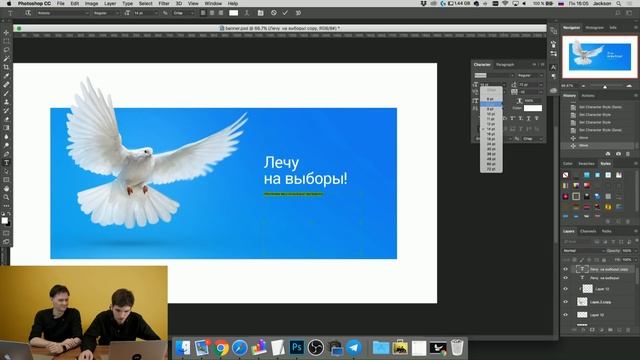Open the Fill dropdown arrow in Layers
The height and width of the screenshot is (360, 640).
point(635,260)
